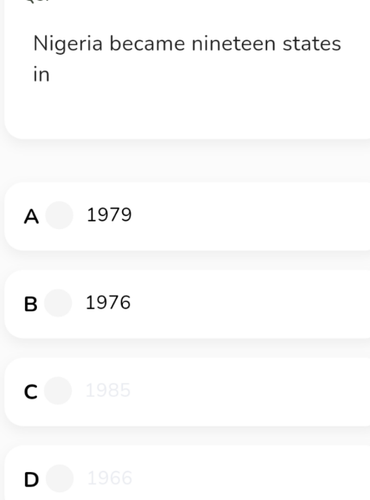The image size is (370, 500).
Task: Click the letter B label
Action: click(31, 304)
